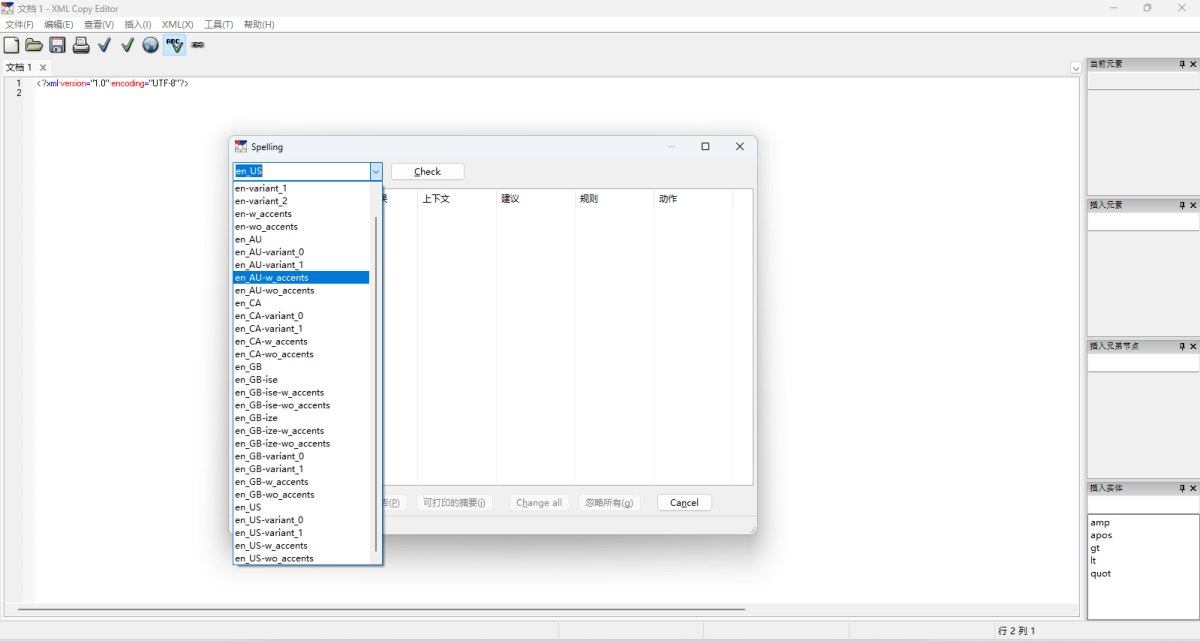The width and height of the screenshot is (1200, 641).
Task: Click the language list vertical scrollbar
Action: click(376, 380)
